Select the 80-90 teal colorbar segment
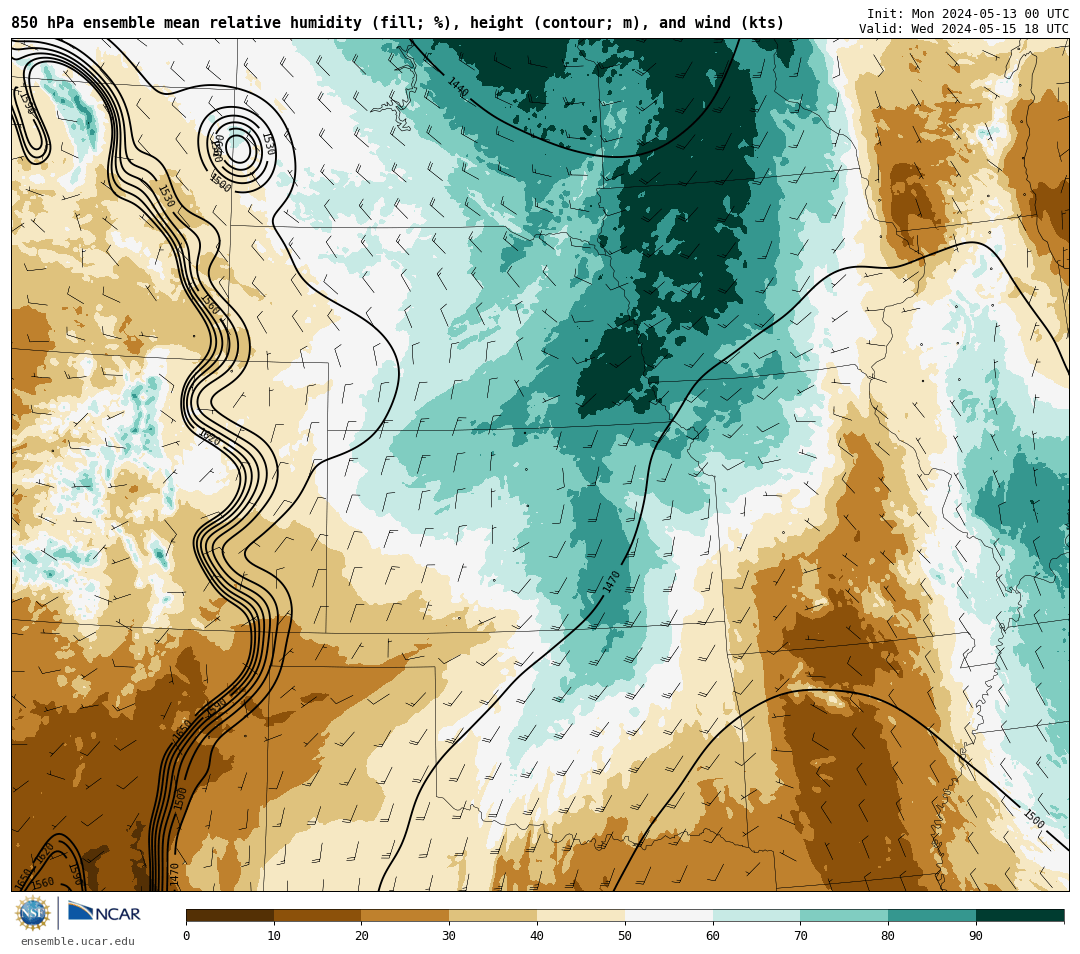Viewport: 1080px width, 954px height. pyautogui.click(x=932, y=916)
